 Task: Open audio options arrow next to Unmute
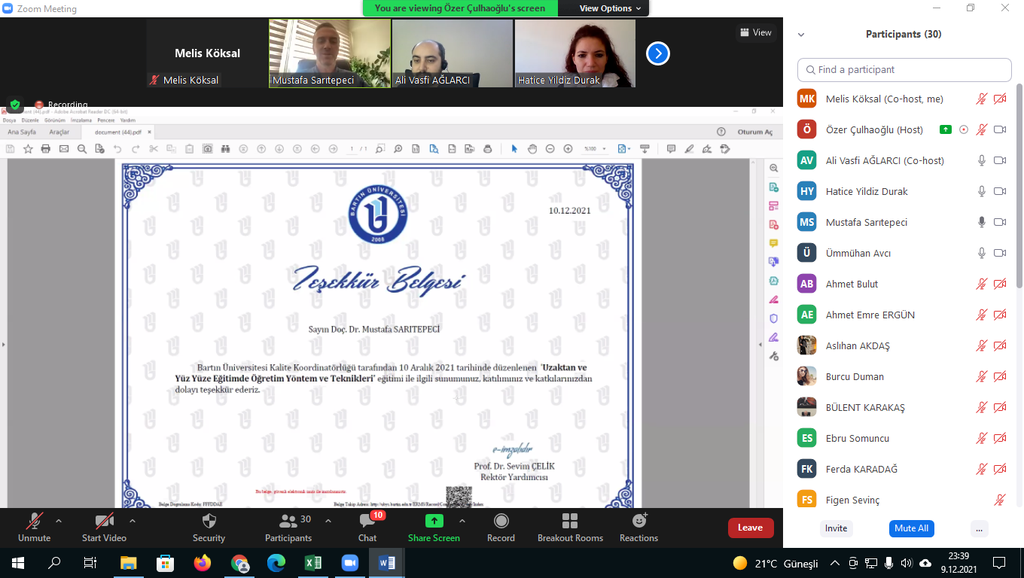pyautogui.click(x=59, y=521)
